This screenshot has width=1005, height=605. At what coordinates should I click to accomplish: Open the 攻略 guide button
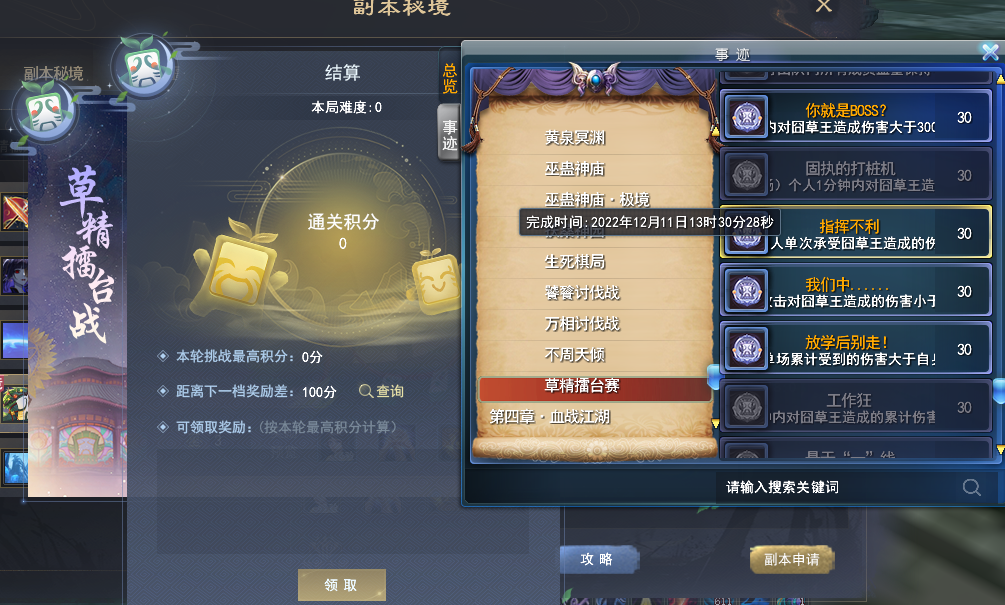point(598,559)
